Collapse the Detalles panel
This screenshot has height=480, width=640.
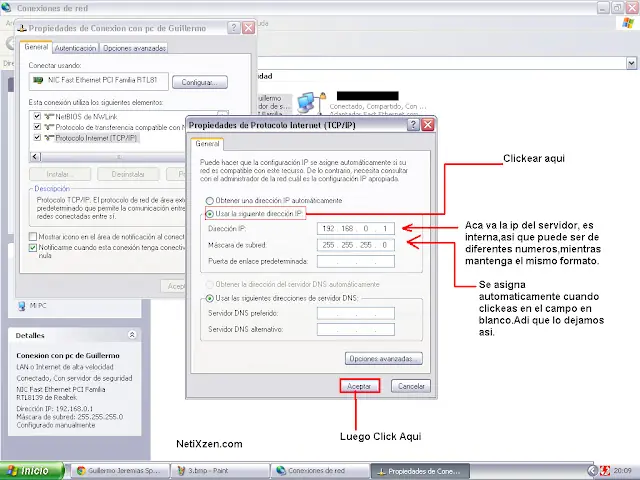tap(132, 335)
